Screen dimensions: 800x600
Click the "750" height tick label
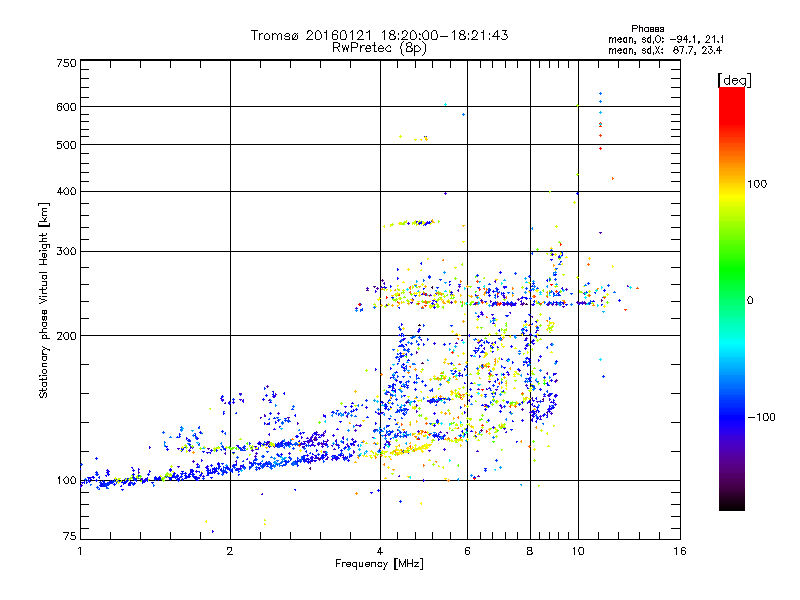coord(66,63)
